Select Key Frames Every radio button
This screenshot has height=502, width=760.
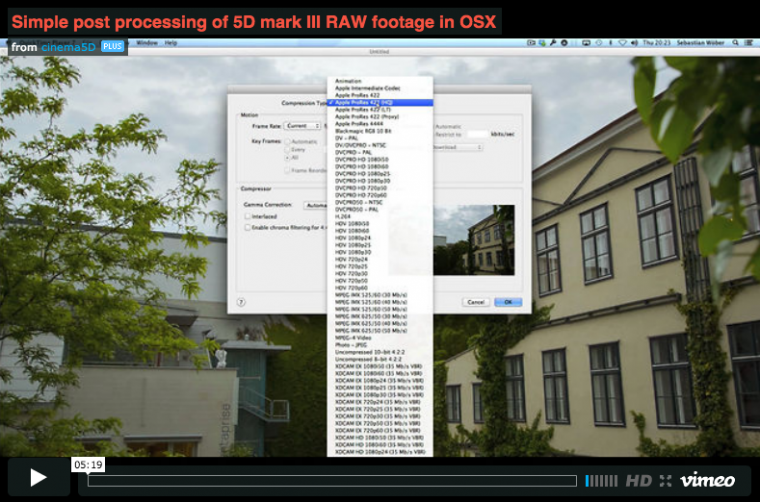tap(287, 150)
